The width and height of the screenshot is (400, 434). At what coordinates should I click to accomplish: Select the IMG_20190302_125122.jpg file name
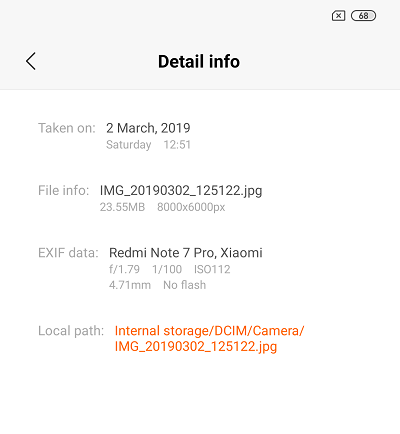click(181, 191)
